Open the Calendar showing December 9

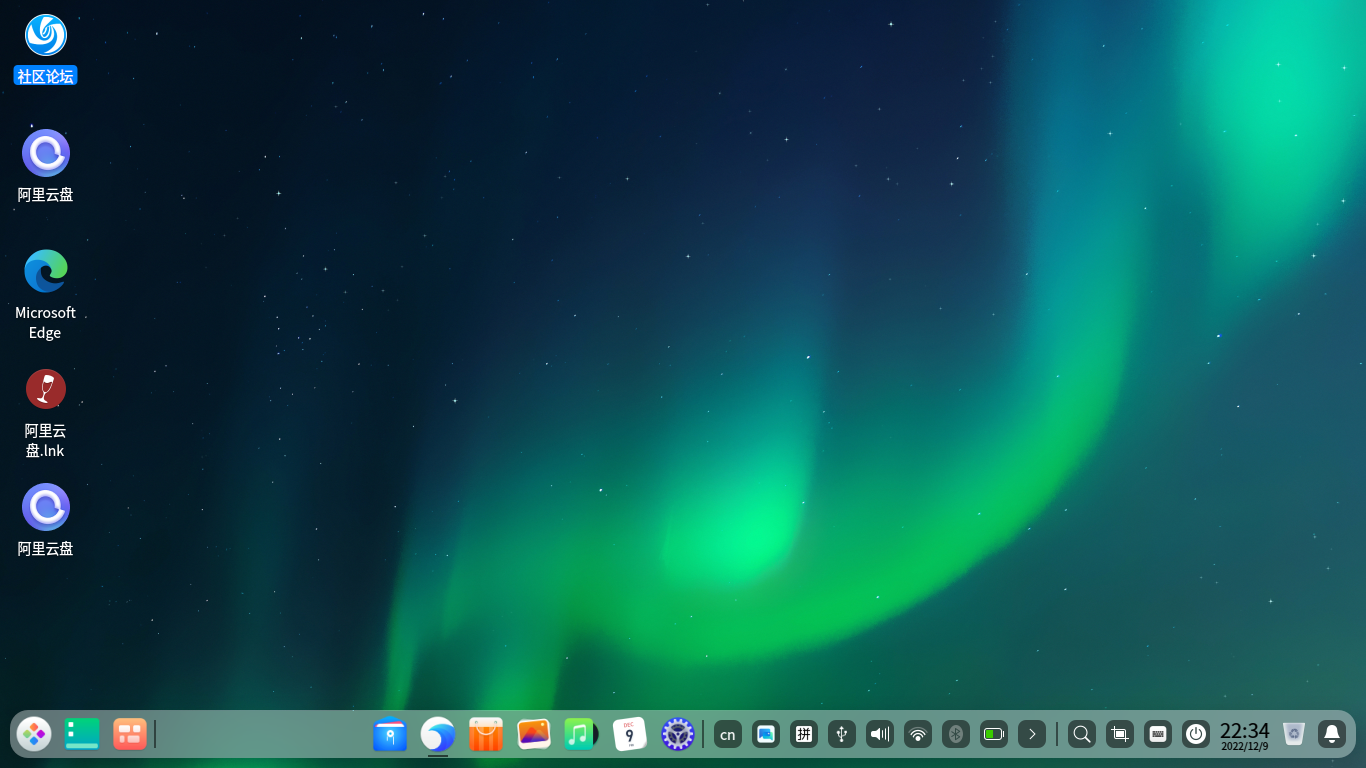[629, 734]
